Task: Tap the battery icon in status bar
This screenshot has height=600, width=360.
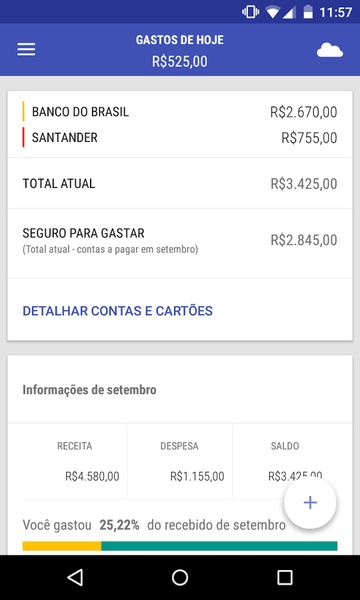Action: click(308, 13)
